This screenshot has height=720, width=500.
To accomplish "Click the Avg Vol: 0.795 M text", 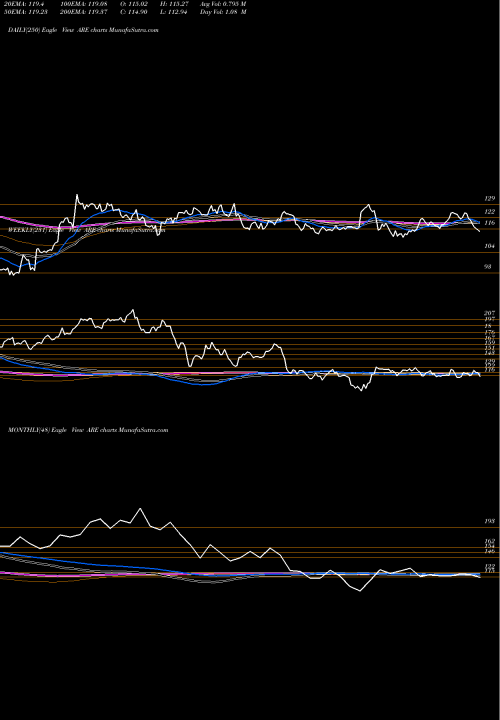I will point(223,4).
